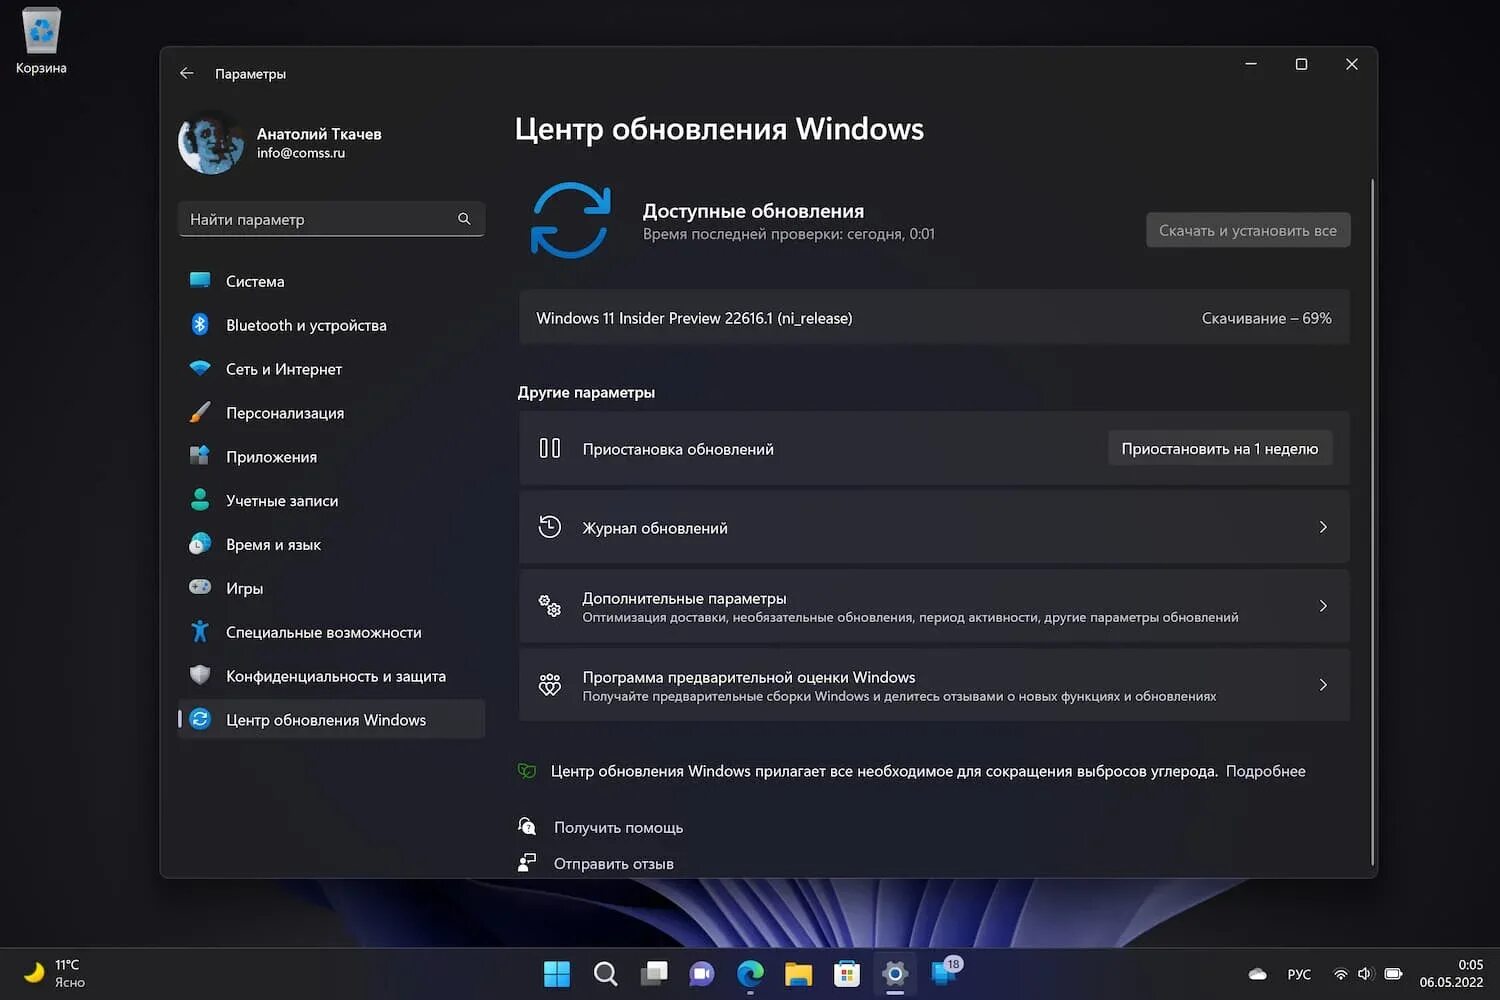
Task: Click the history clock icon for Журнал
Action: (550, 527)
